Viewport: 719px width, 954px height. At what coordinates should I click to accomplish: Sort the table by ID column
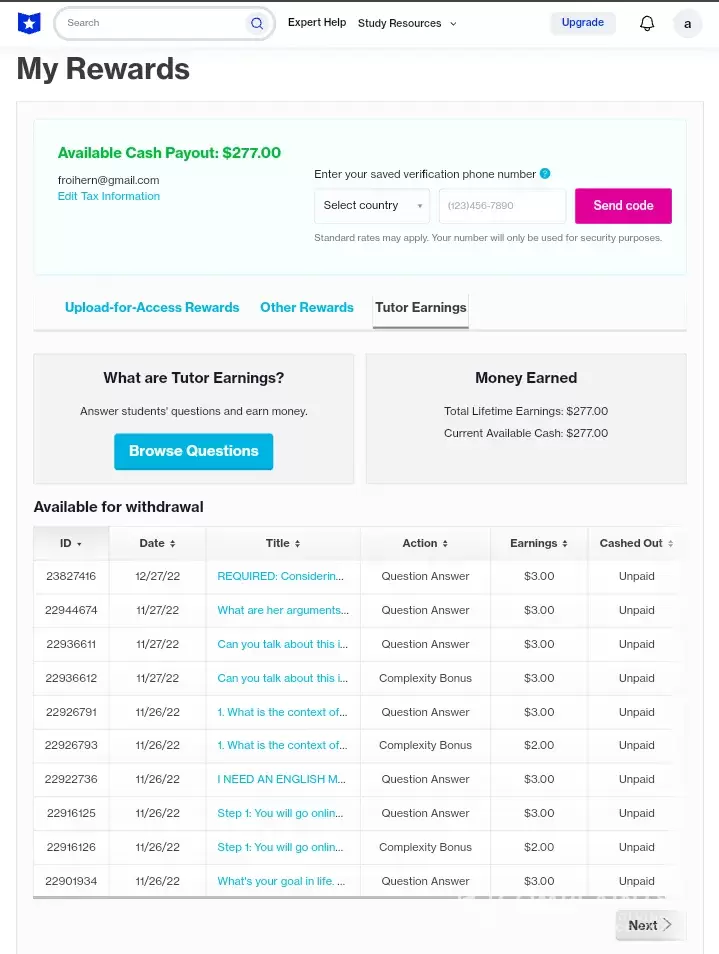click(71, 543)
